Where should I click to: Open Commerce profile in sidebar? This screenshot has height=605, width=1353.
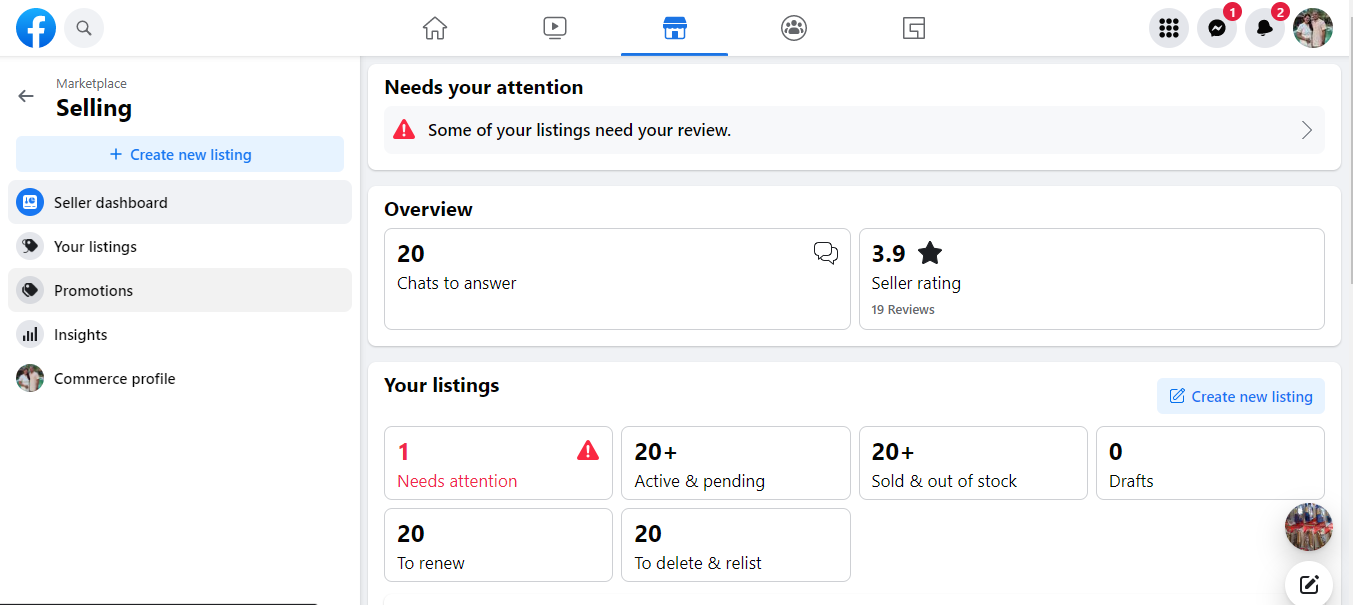coord(114,379)
